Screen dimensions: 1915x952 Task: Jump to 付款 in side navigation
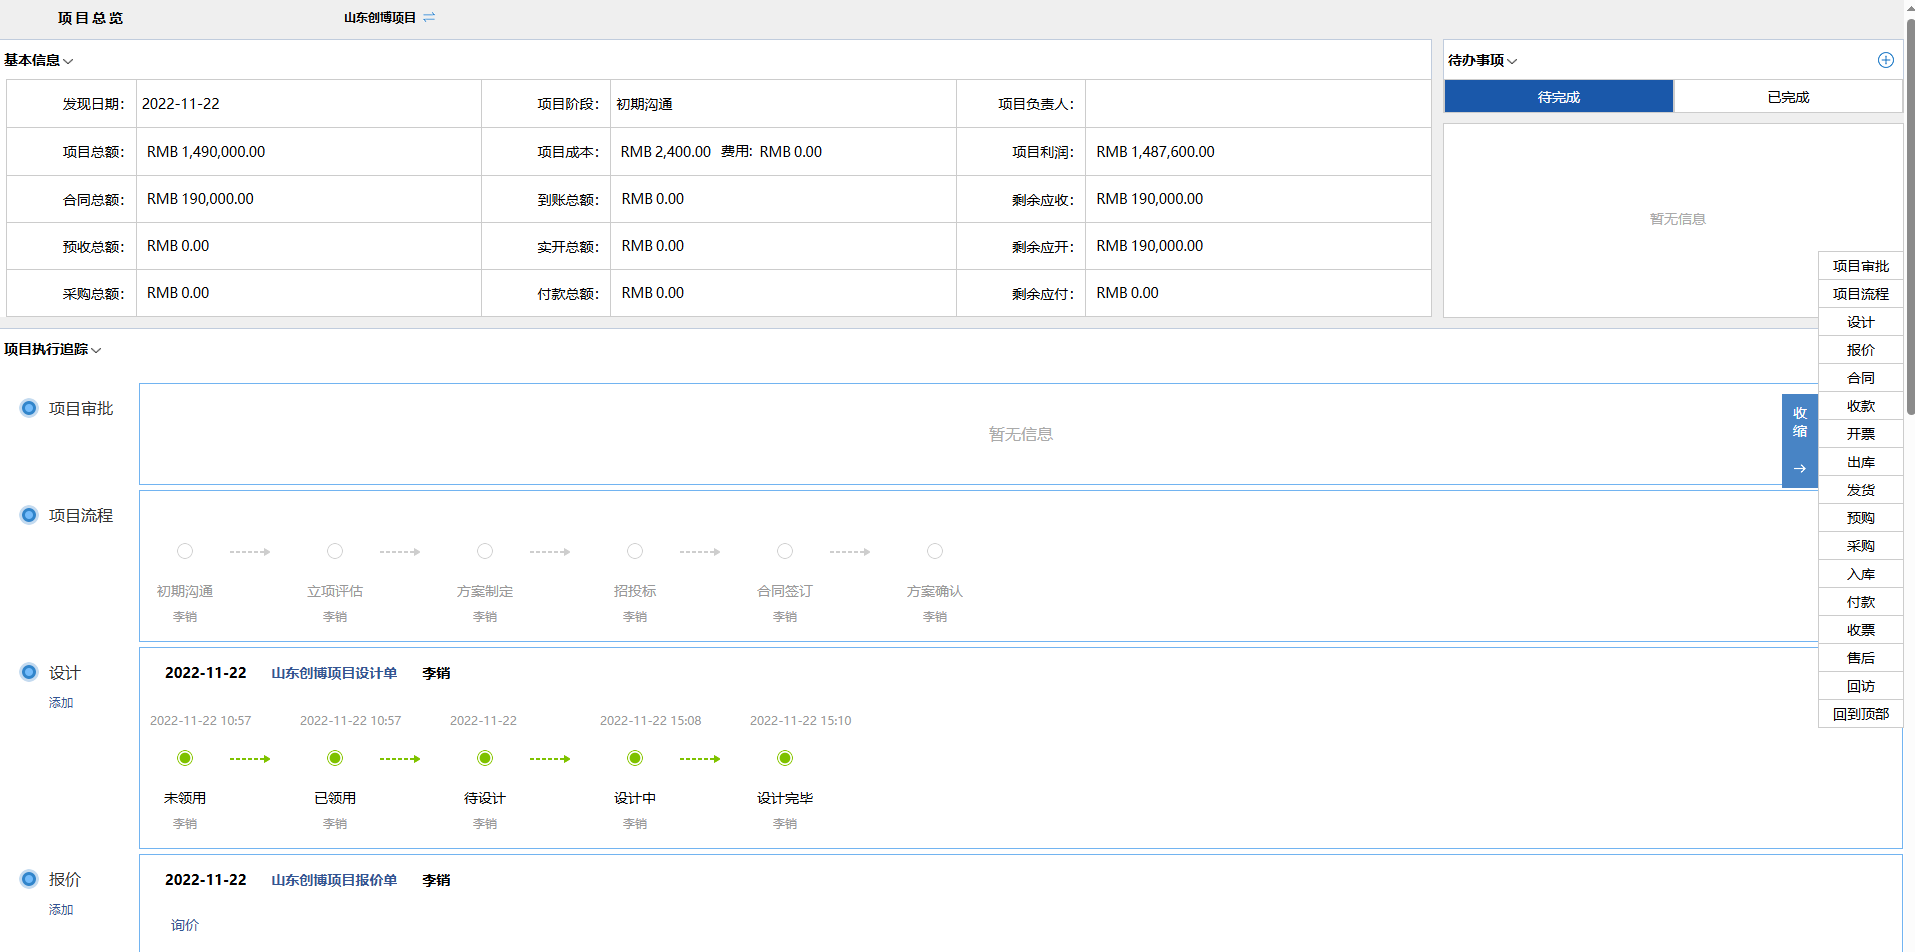click(1860, 602)
